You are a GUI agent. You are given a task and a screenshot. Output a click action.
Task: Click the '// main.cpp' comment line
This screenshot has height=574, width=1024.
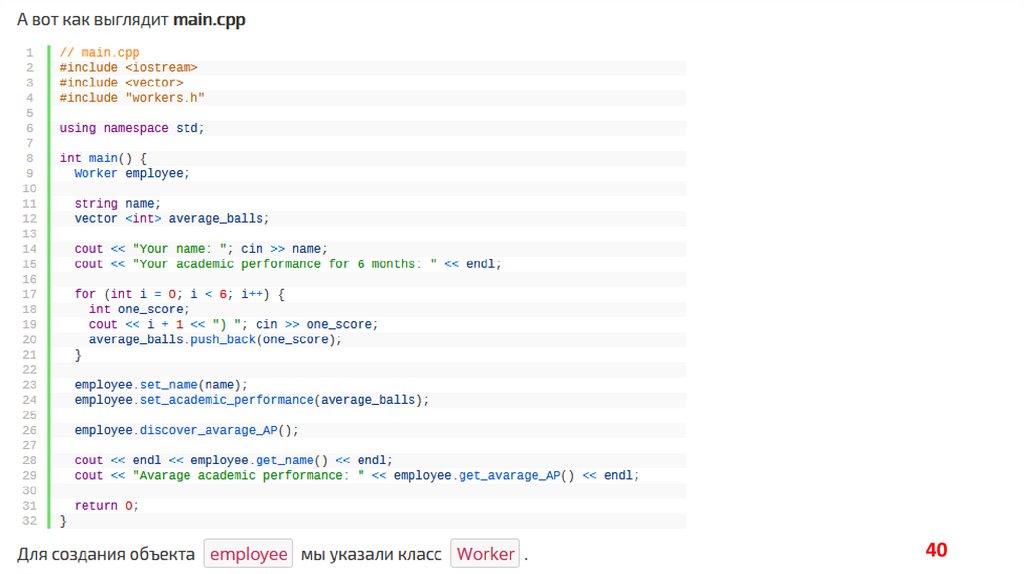[99, 52]
